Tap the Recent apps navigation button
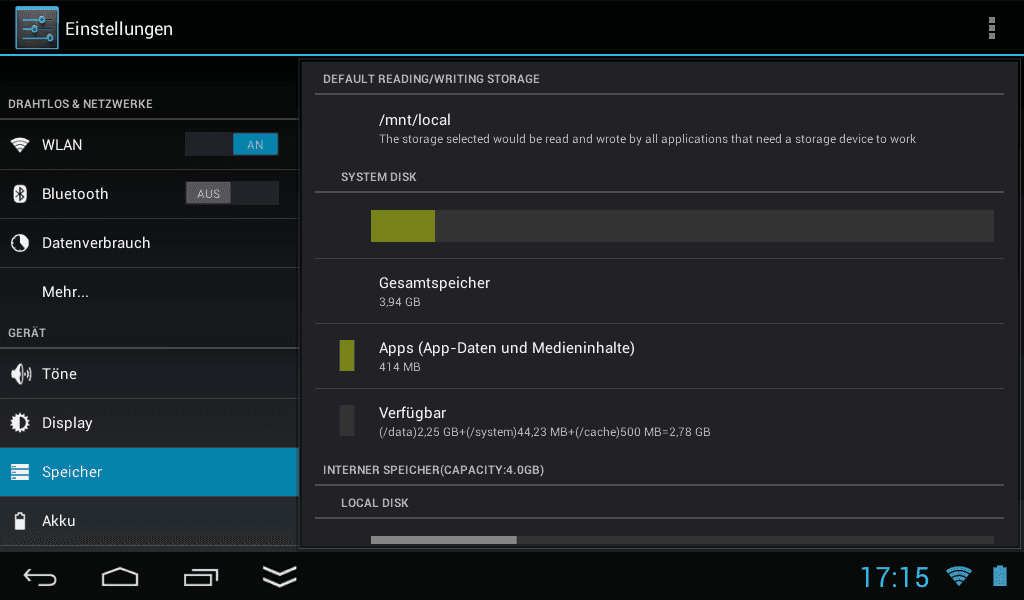 click(x=200, y=577)
